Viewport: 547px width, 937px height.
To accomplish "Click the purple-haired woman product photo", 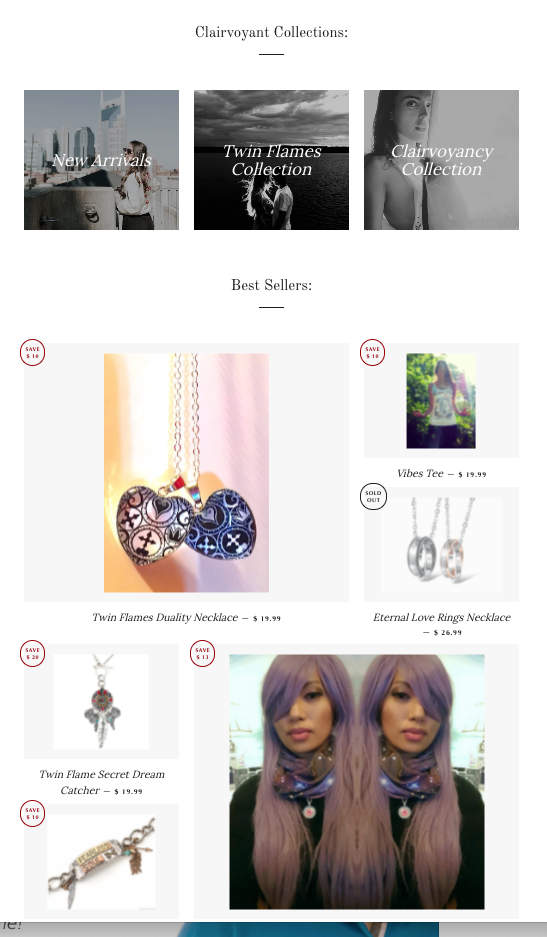I will [357, 782].
